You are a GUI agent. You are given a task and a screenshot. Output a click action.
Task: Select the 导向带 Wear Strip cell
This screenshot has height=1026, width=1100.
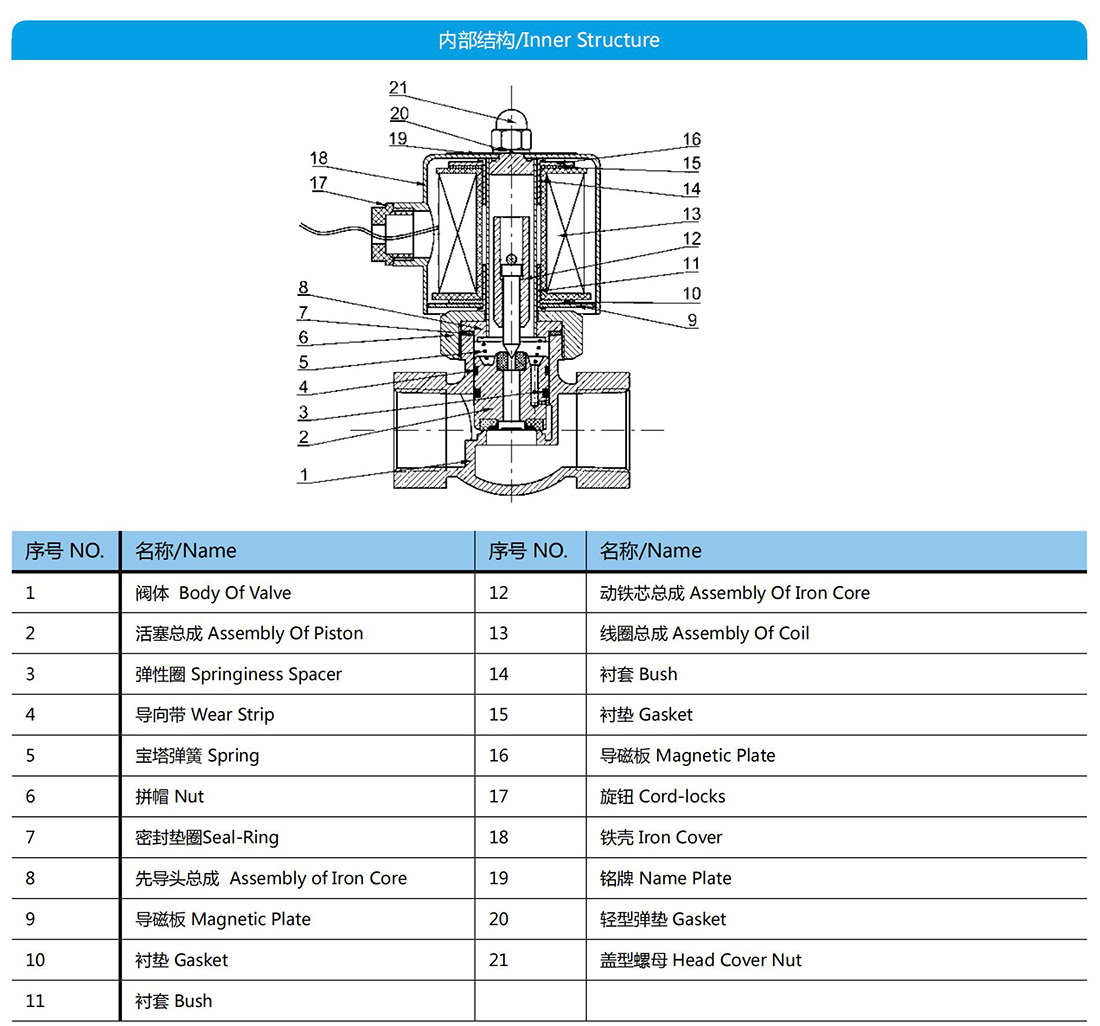pos(298,715)
